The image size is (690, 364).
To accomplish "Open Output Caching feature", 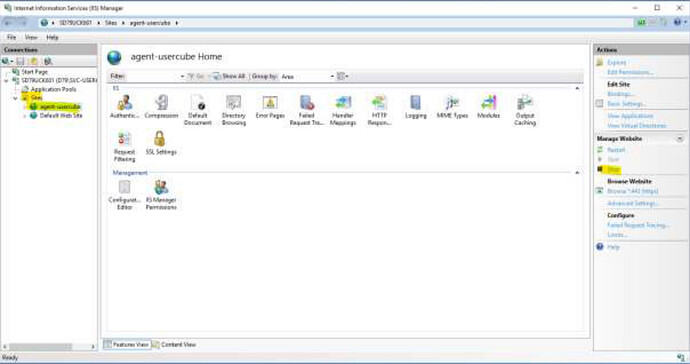I will coord(525,110).
